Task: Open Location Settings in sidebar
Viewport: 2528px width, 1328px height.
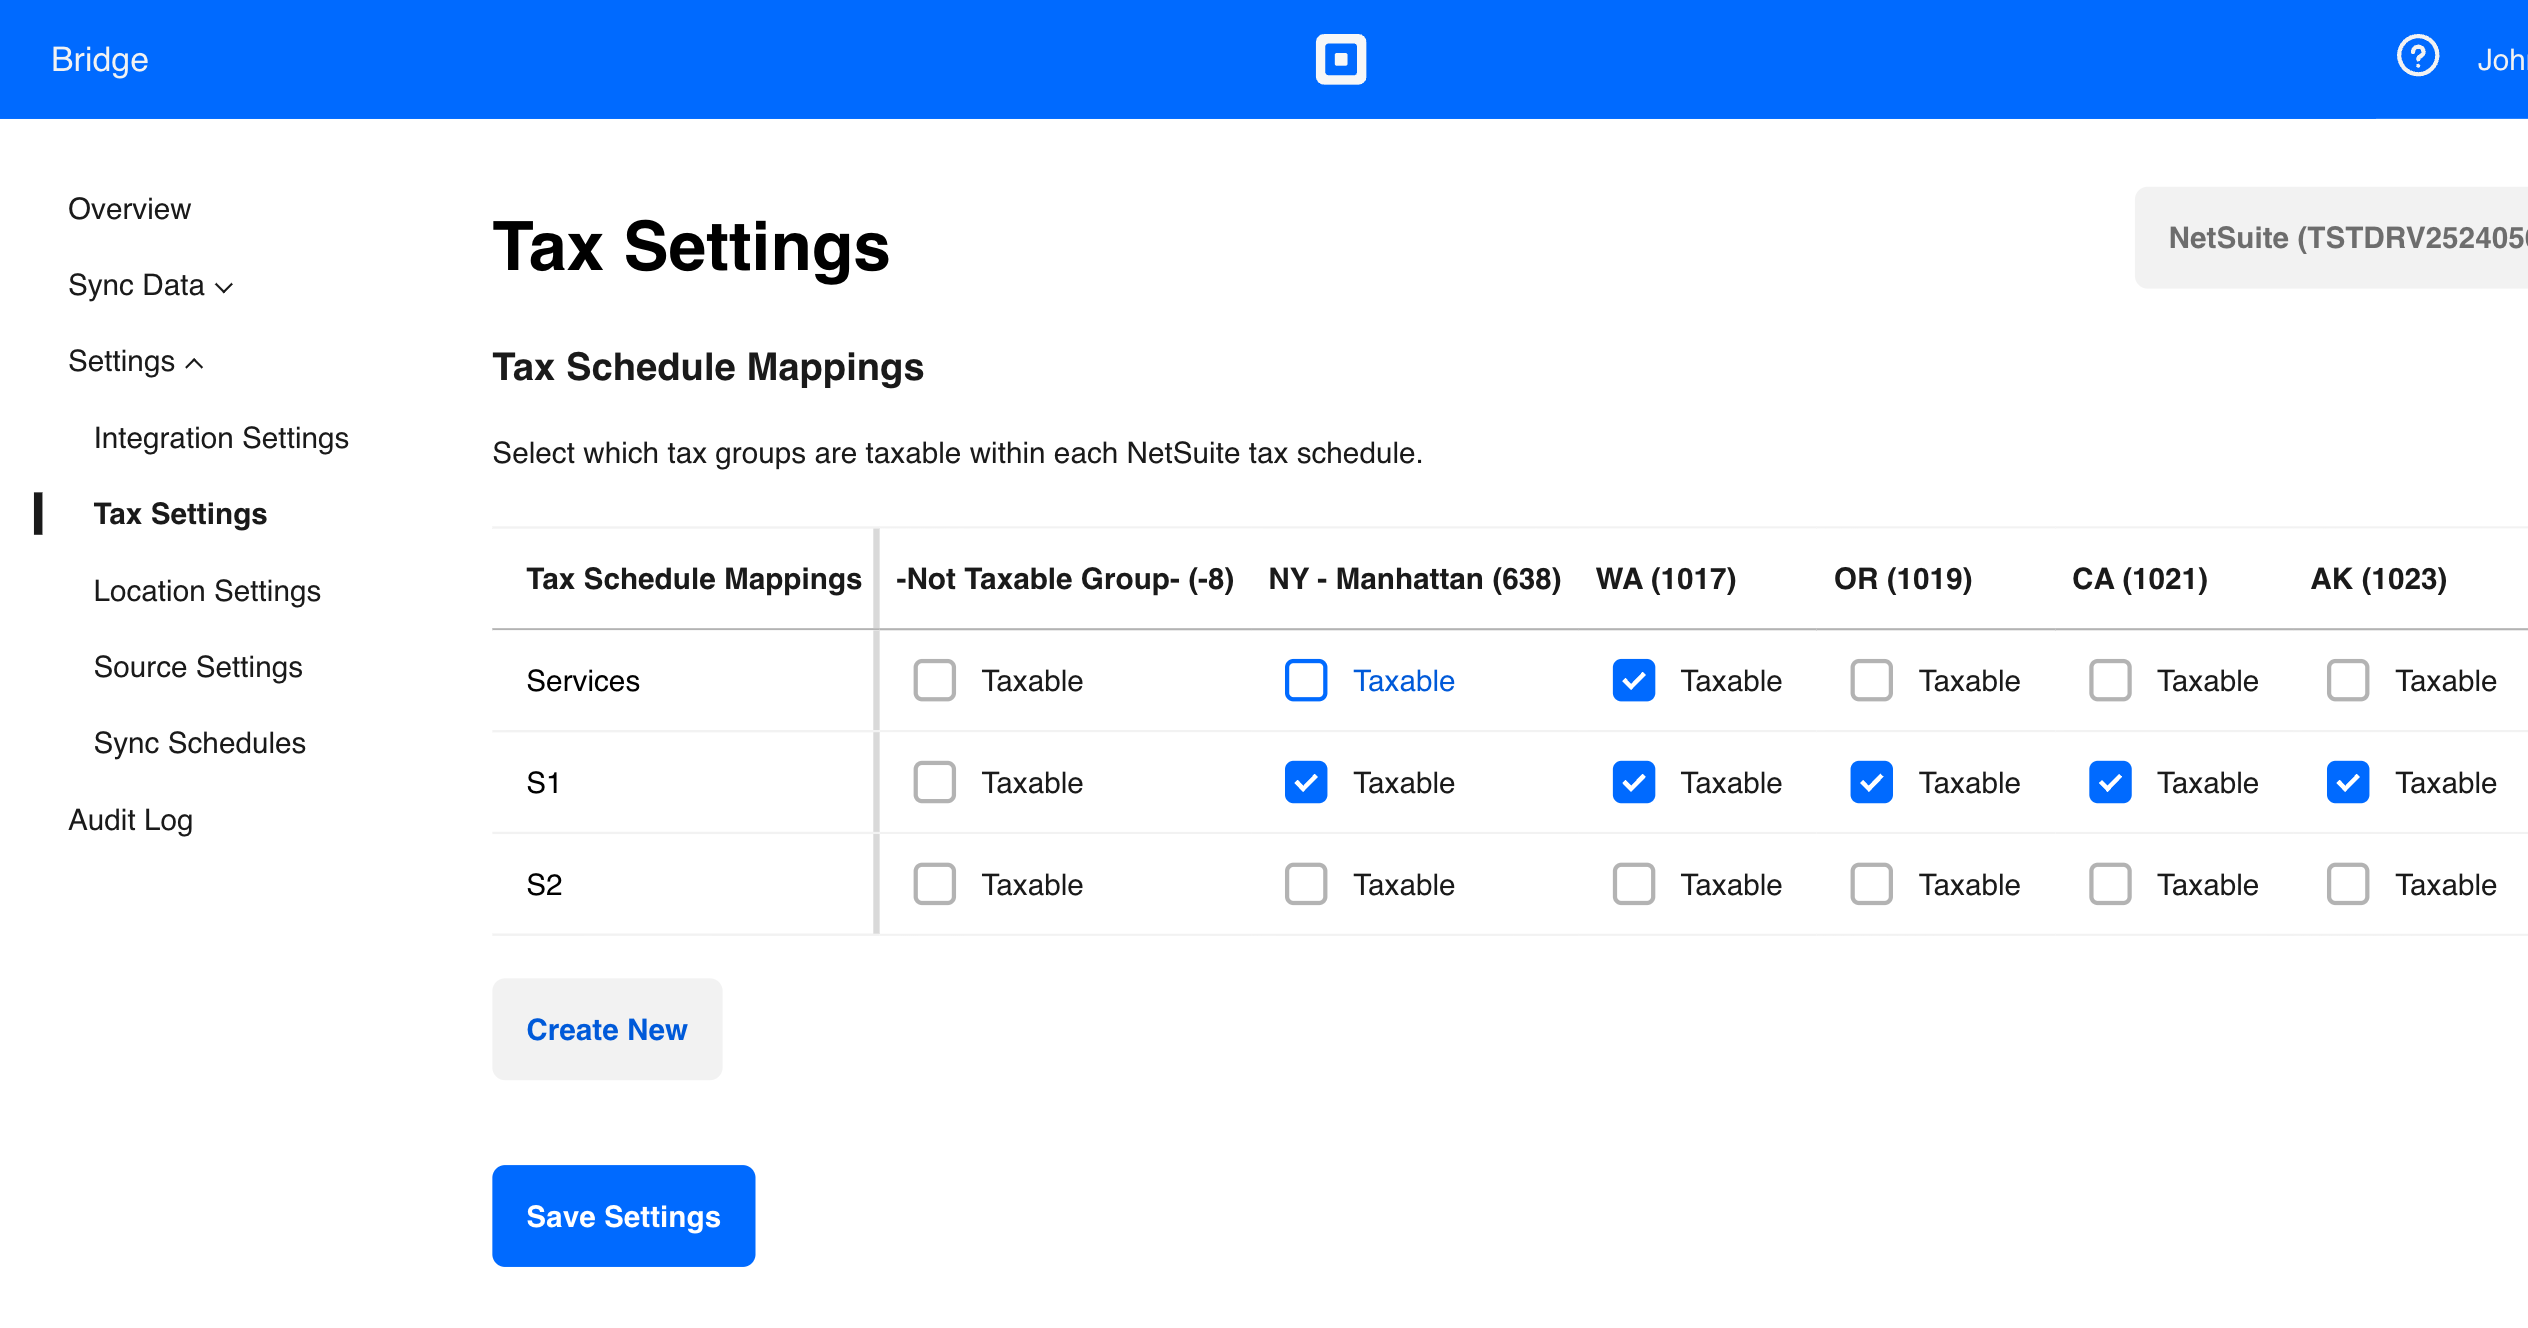Action: [207, 591]
